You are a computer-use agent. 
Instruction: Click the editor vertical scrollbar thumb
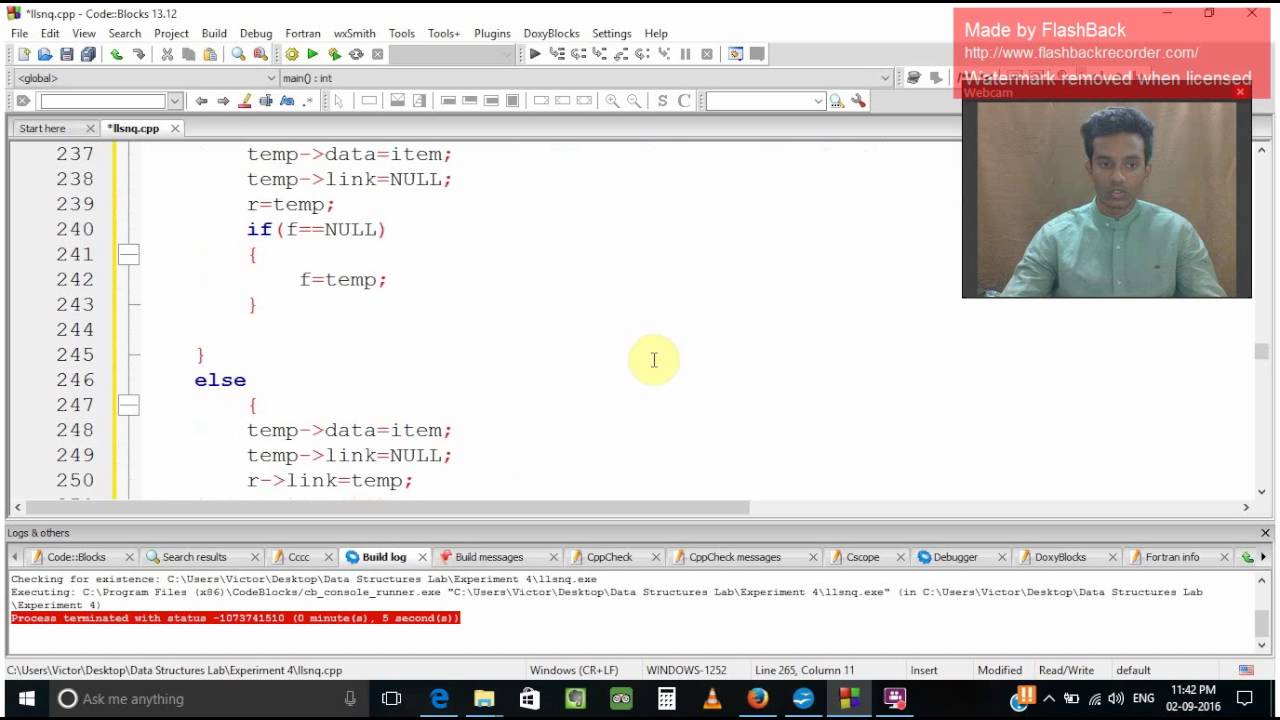click(x=1262, y=351)
